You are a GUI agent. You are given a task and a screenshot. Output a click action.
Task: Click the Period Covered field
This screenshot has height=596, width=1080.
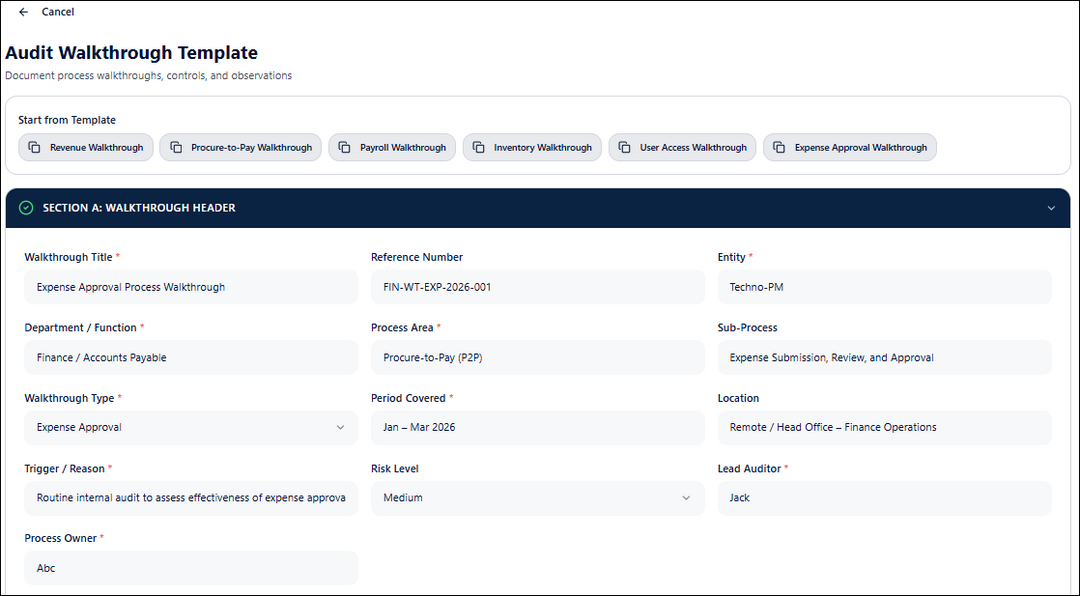click(538, 427)
